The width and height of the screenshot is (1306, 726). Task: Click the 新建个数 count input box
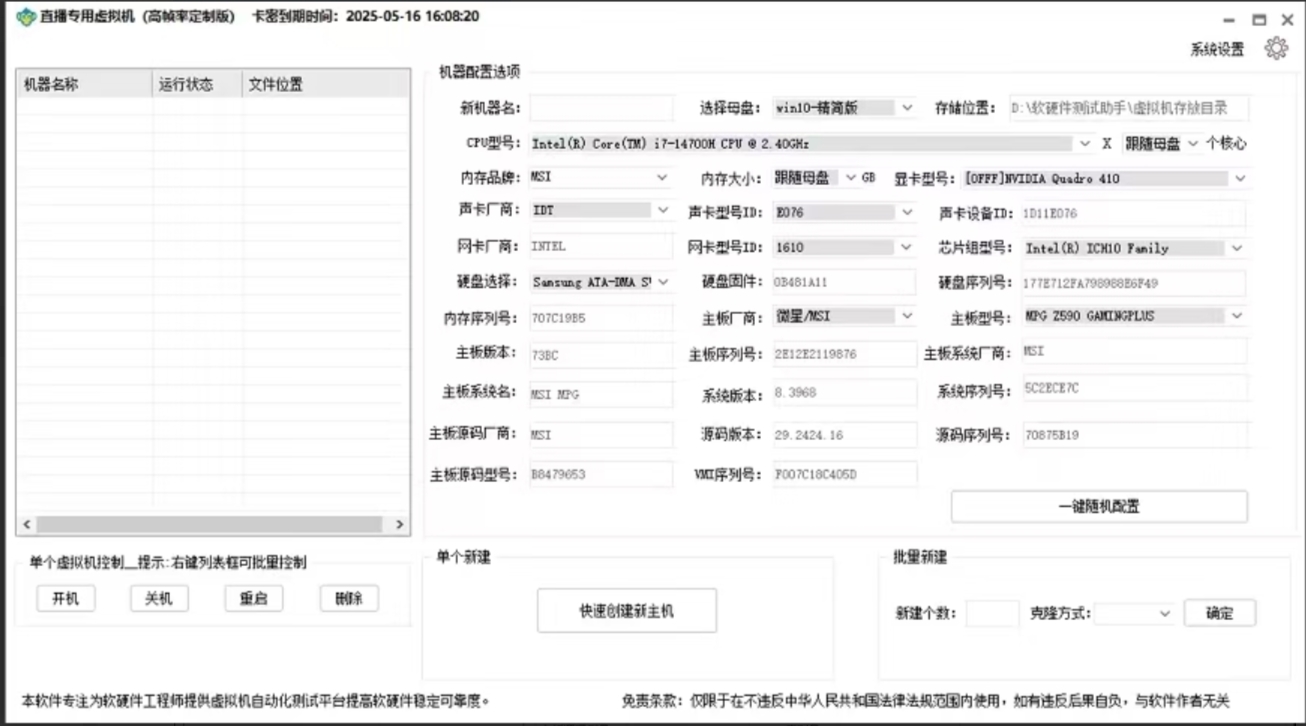point(991,613)
